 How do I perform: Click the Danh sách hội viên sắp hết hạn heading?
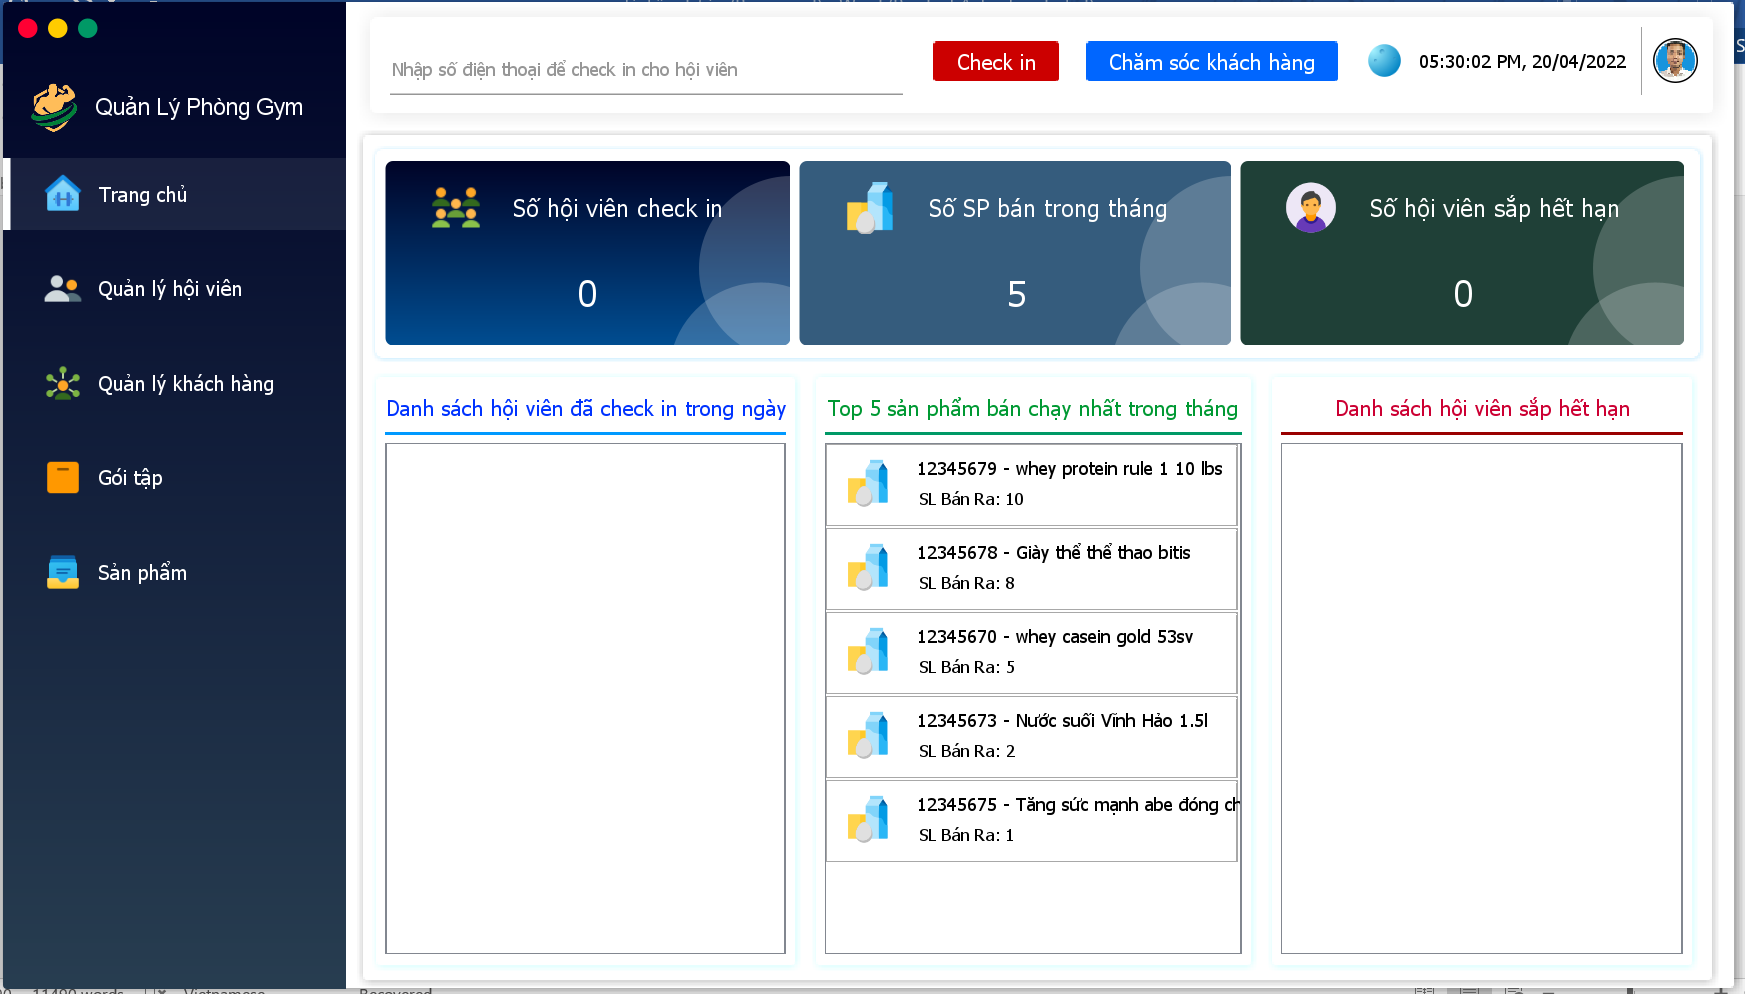1482,409
